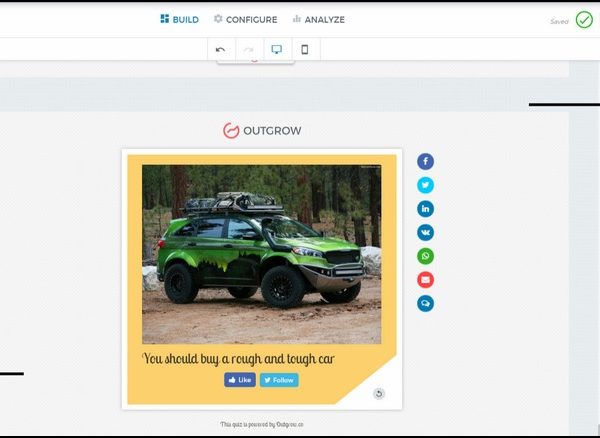Click the Facebook Like button

240,380
